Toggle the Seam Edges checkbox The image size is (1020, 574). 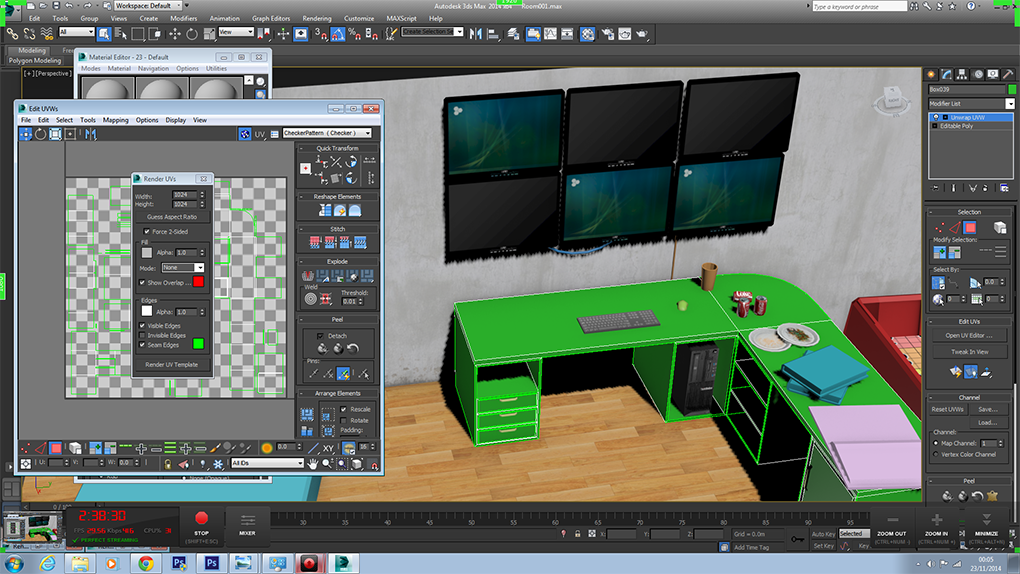[142, 345]
